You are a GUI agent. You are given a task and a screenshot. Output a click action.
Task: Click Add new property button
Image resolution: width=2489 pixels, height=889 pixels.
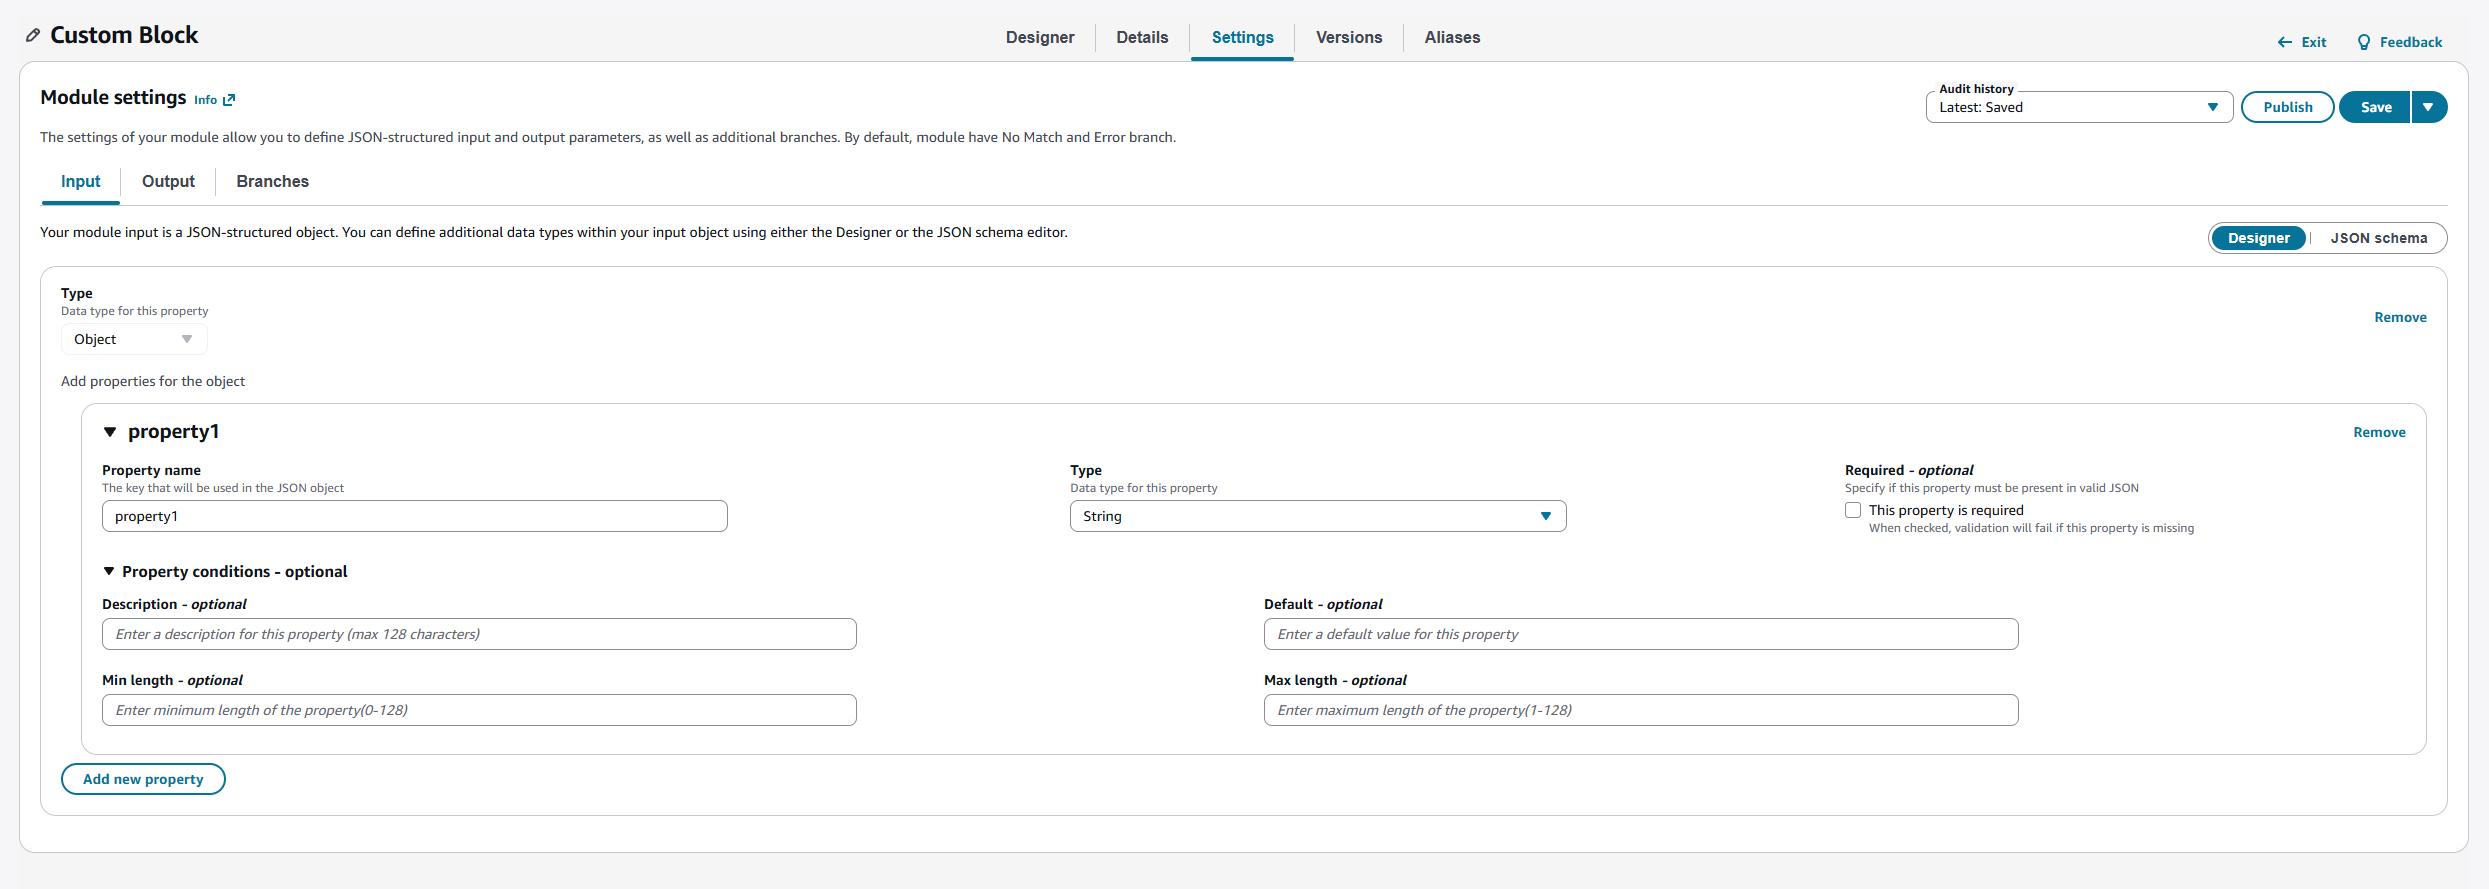tap(143, 779)
